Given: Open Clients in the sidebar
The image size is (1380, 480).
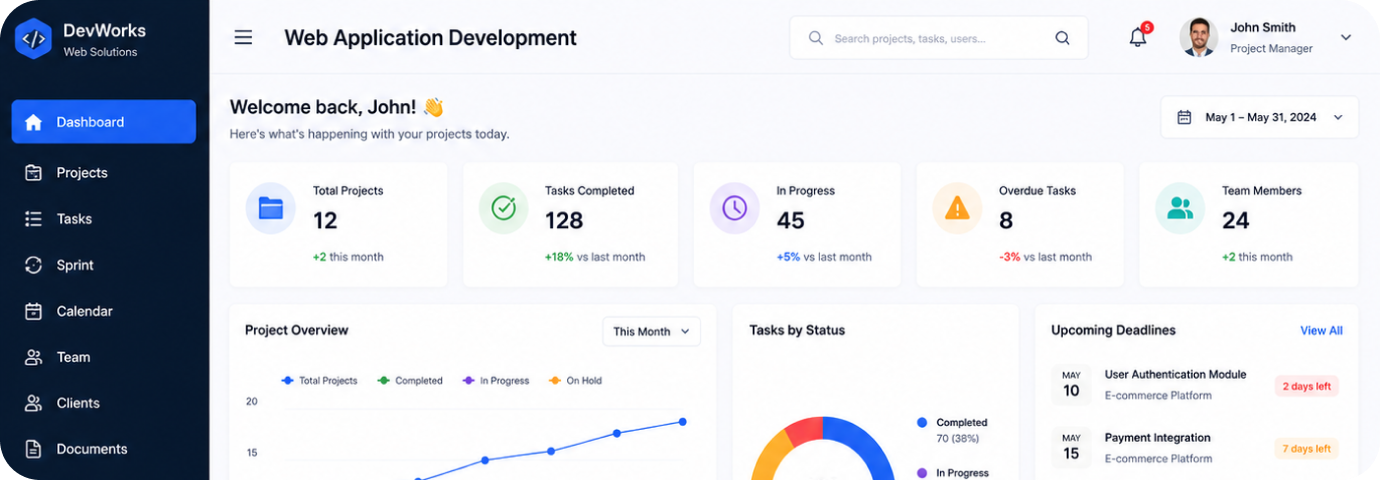Looking at the screenshot, I should pyautogui.click(x=104, y=403).
